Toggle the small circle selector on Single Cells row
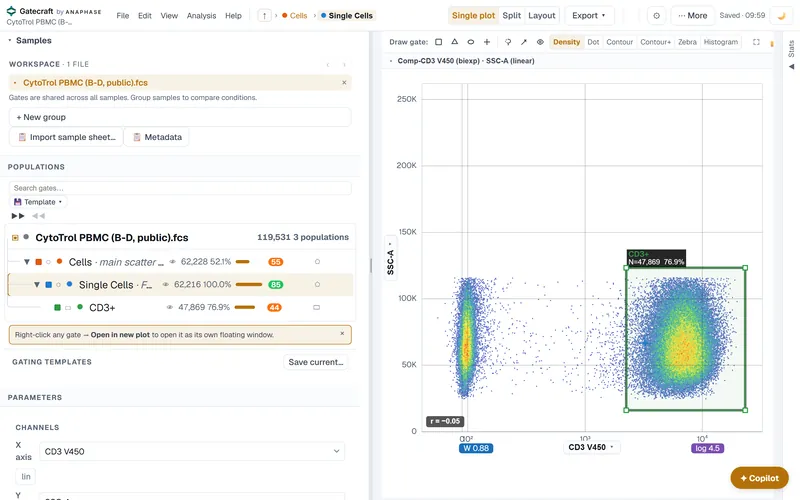Viewport: 800px width, 500px height. tap(59, 285)
